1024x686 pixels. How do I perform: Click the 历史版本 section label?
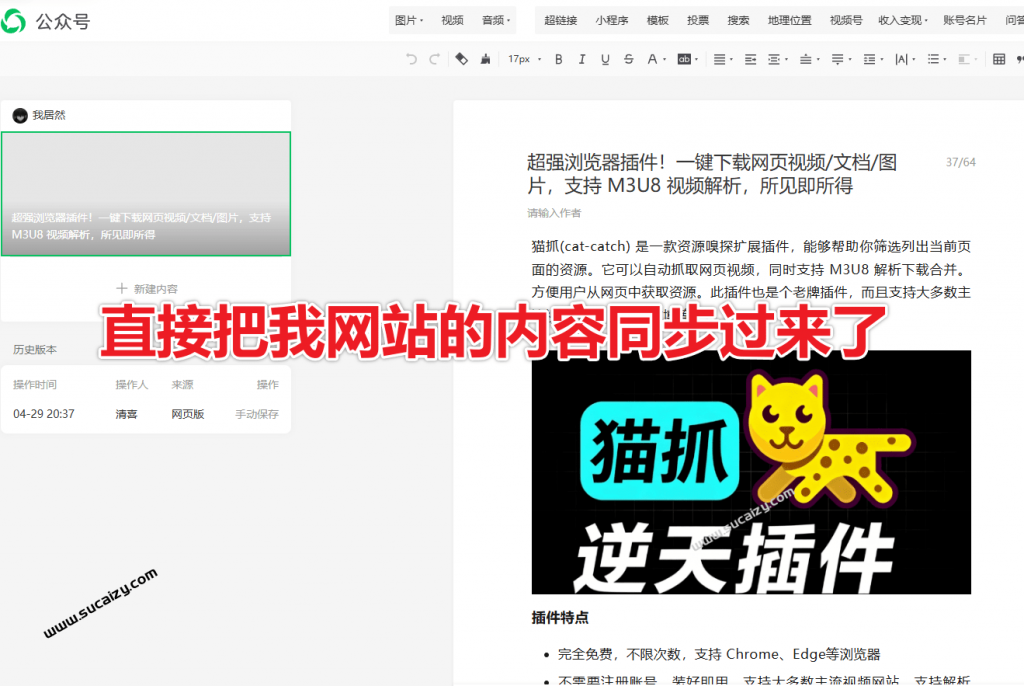pyautogui.click(x=35, y=350)
